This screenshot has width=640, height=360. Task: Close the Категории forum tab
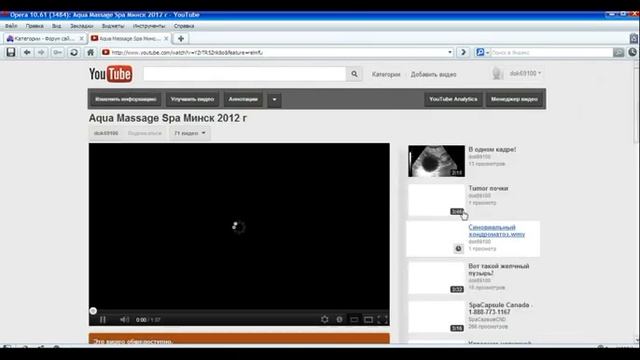pyautogui.click(x=82, y=38)
